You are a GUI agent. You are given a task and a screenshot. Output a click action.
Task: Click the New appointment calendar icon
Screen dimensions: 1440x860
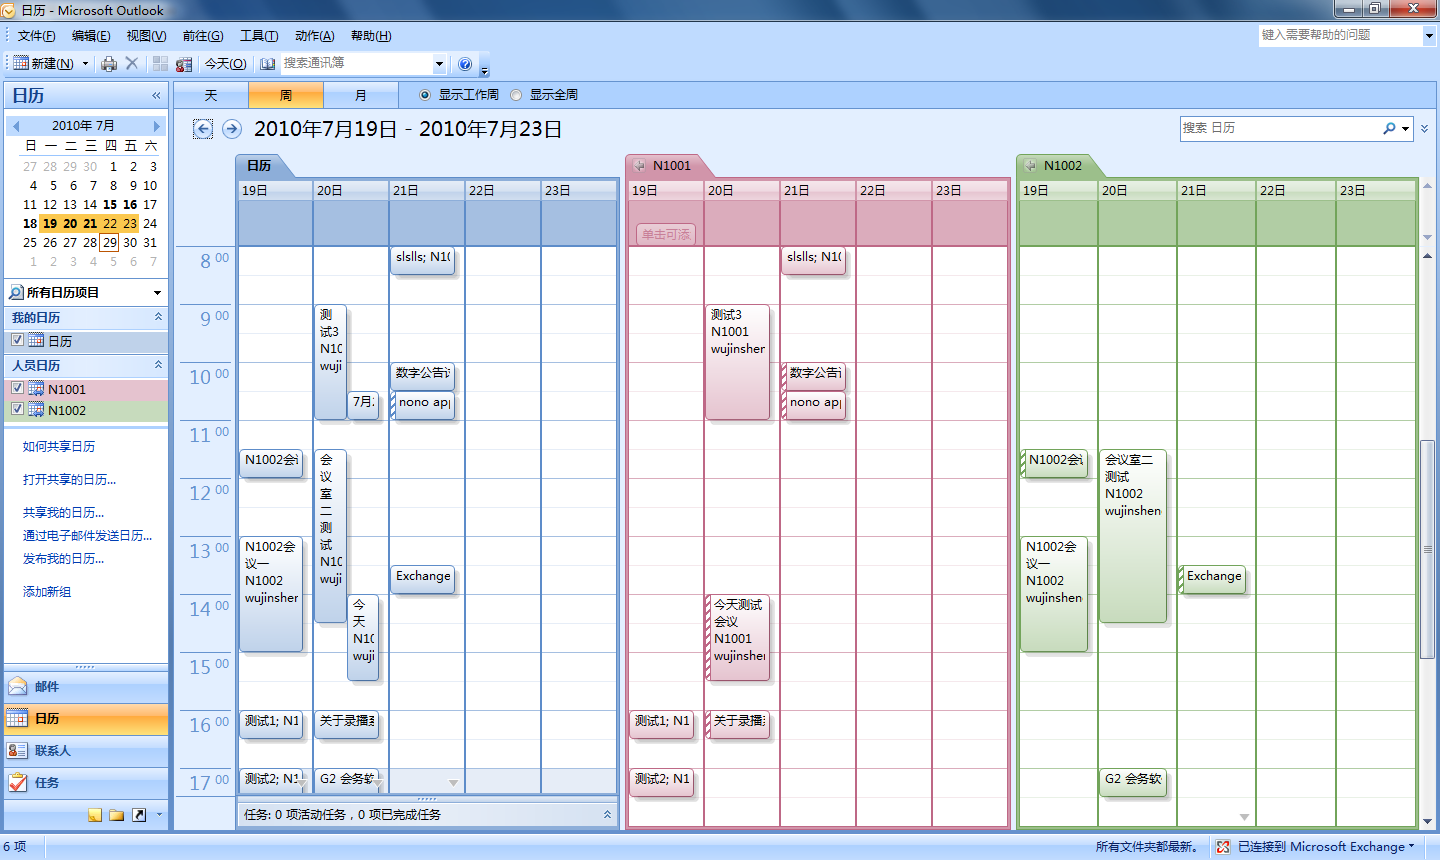[21, 63]
